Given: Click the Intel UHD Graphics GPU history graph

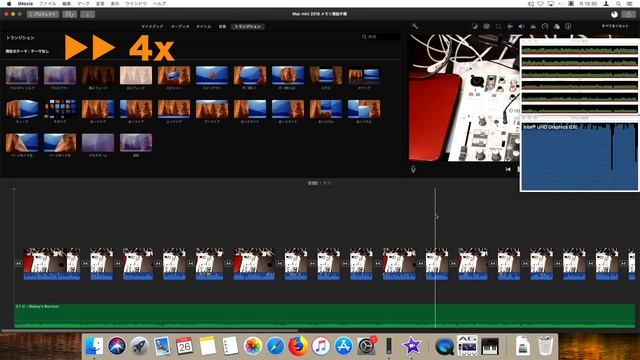Looking at the screenshot, I should [579, 156].
